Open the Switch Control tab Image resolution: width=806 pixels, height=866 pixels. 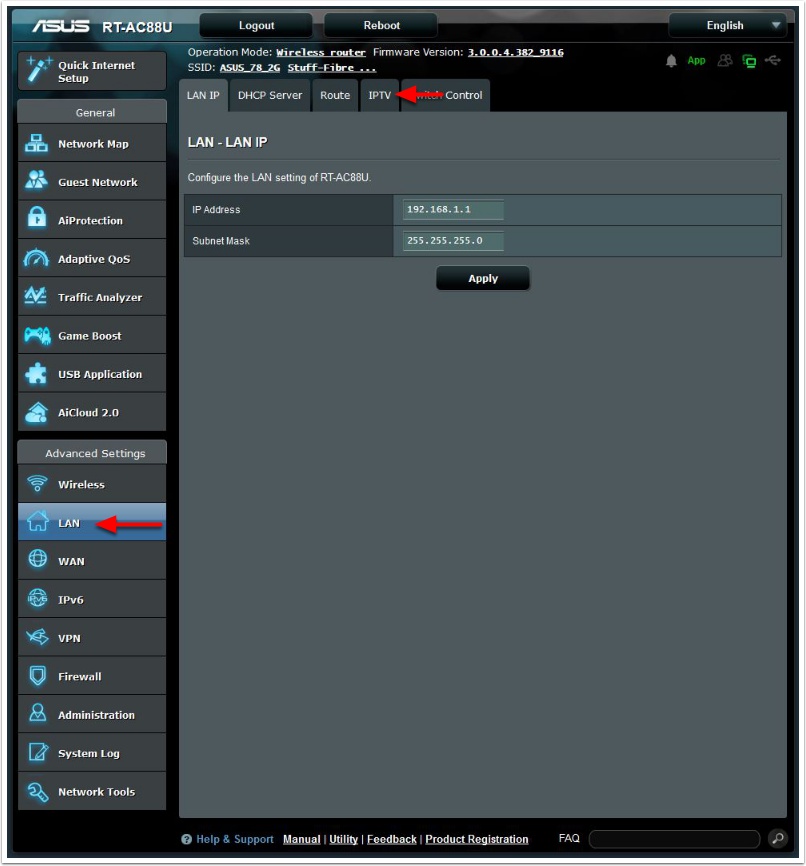(445, 96)
